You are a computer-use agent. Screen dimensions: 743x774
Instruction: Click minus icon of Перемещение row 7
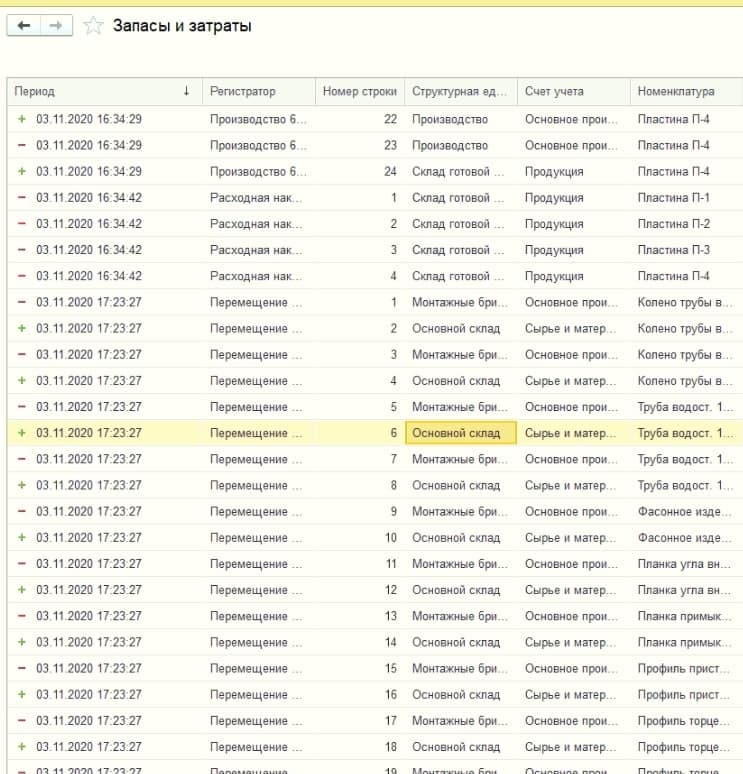pos(22,459)
